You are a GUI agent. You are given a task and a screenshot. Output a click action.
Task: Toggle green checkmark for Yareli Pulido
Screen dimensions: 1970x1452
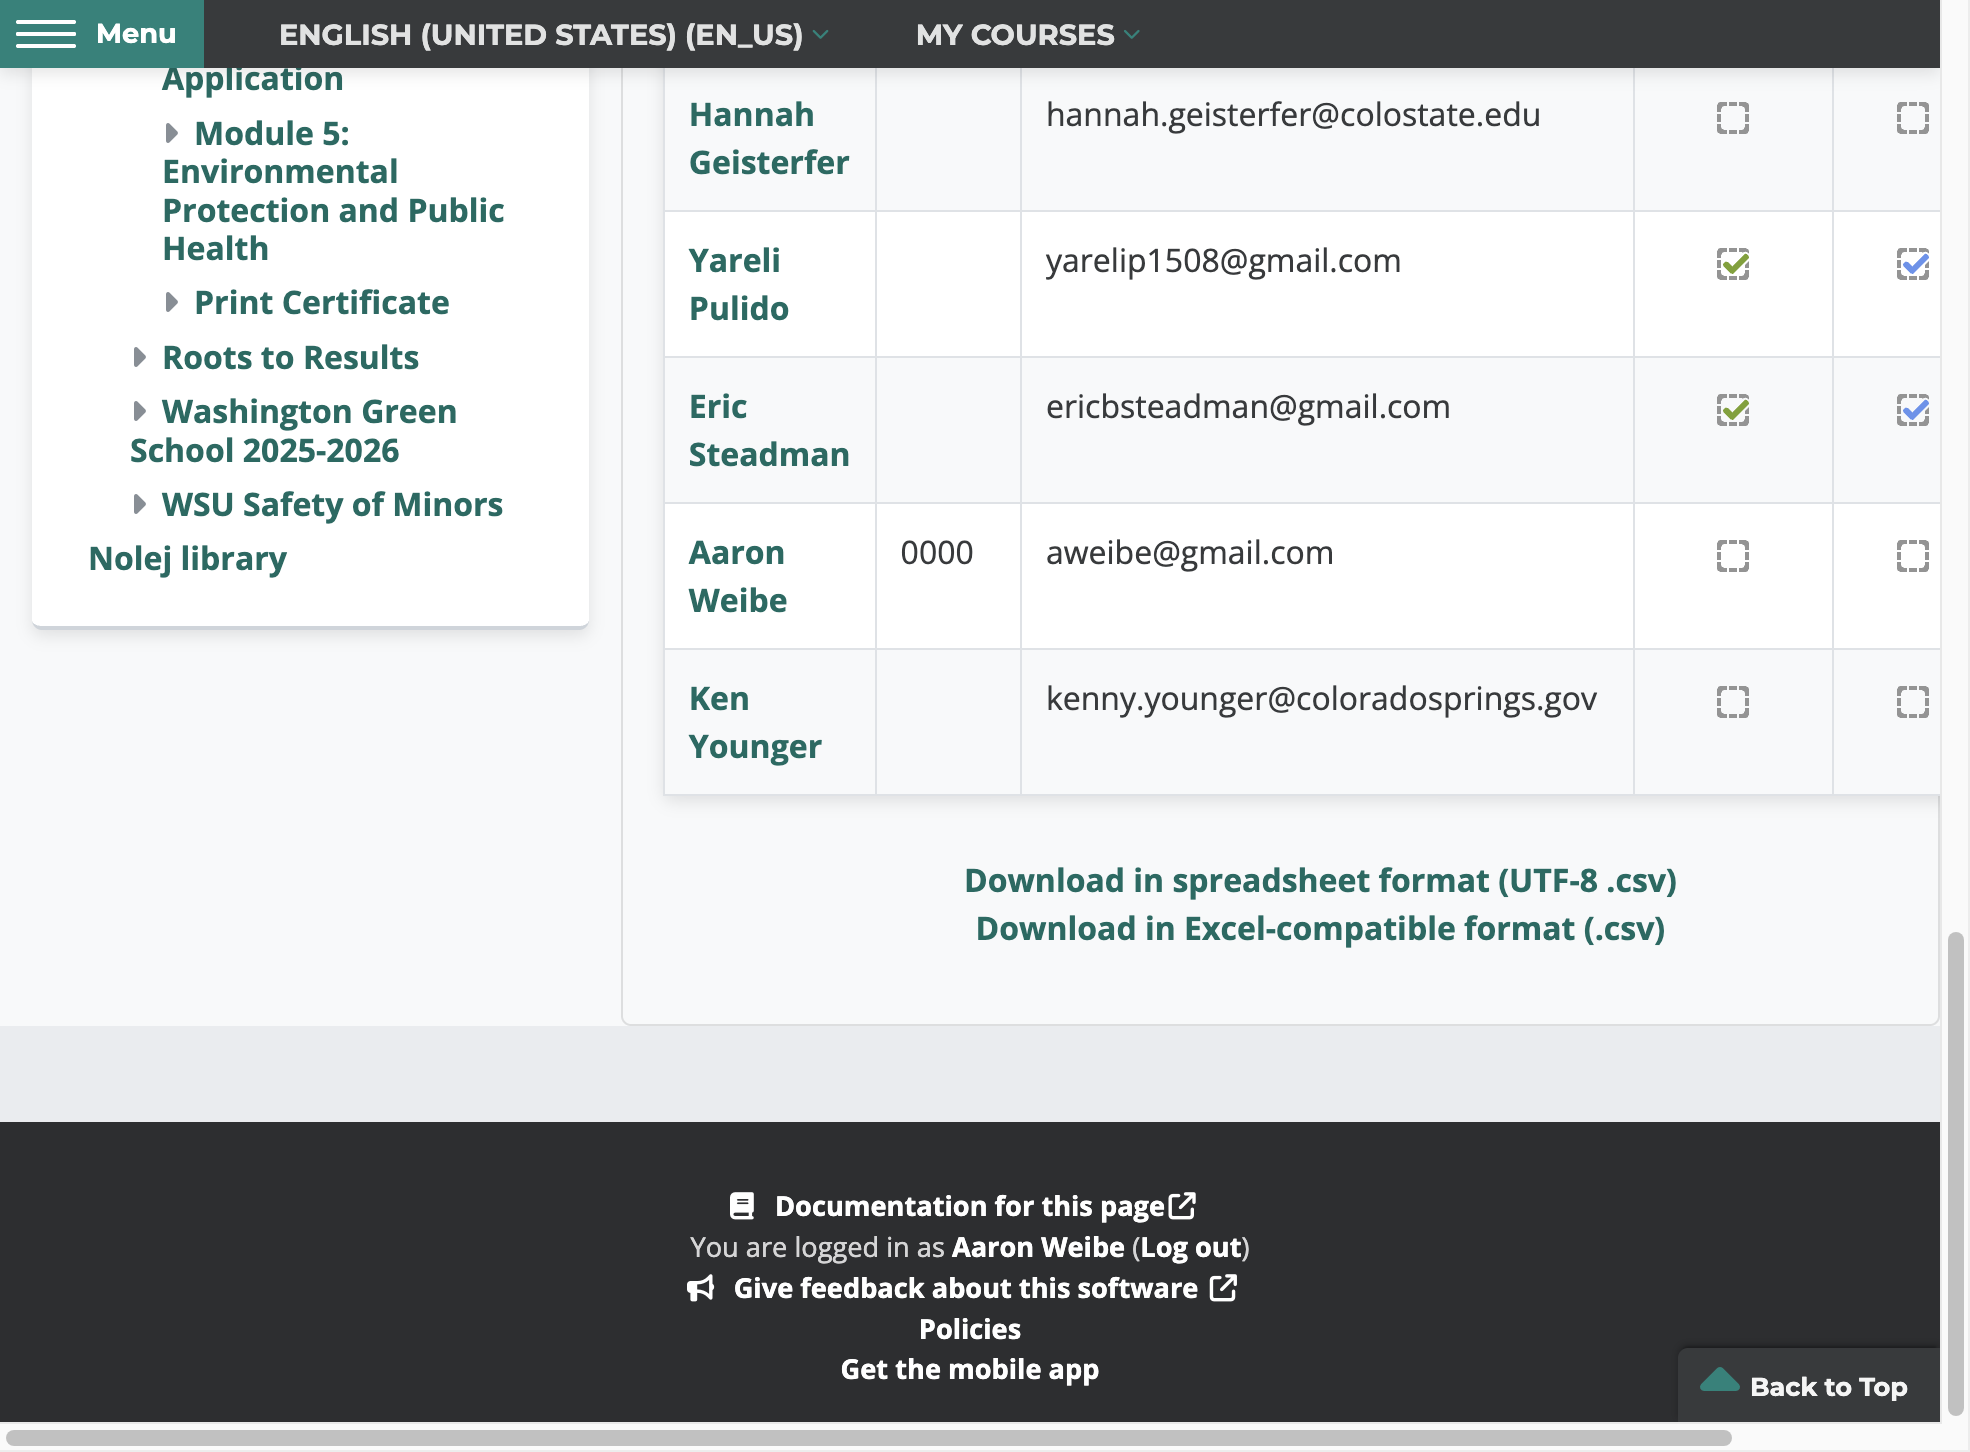(1733, 264)
